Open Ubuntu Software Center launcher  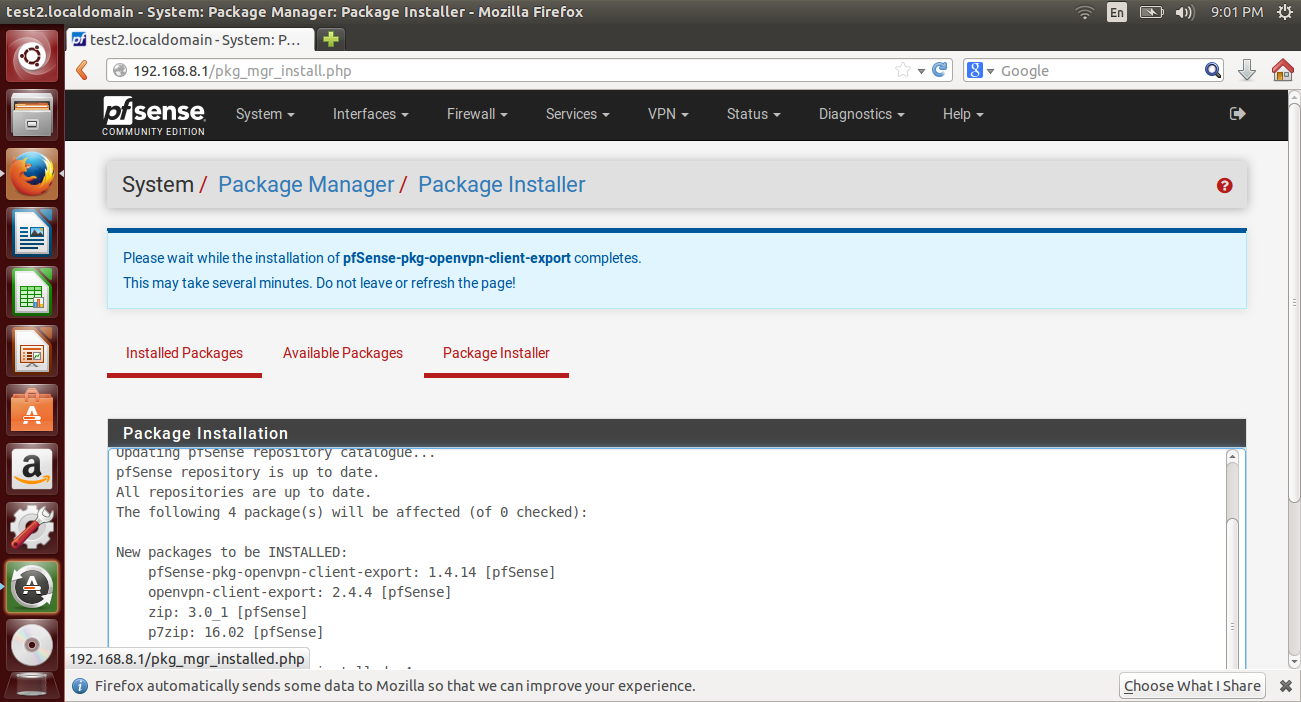(32, 410)
